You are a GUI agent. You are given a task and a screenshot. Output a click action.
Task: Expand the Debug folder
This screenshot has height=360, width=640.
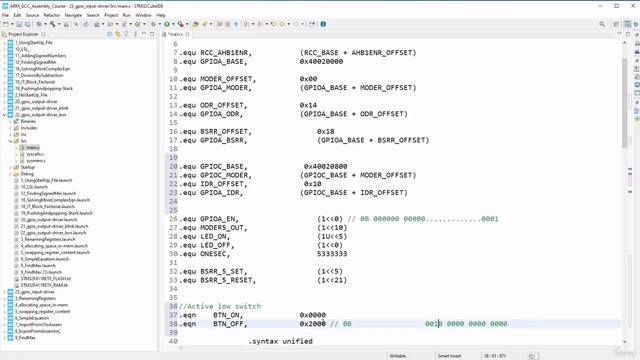tap(10, 174)
